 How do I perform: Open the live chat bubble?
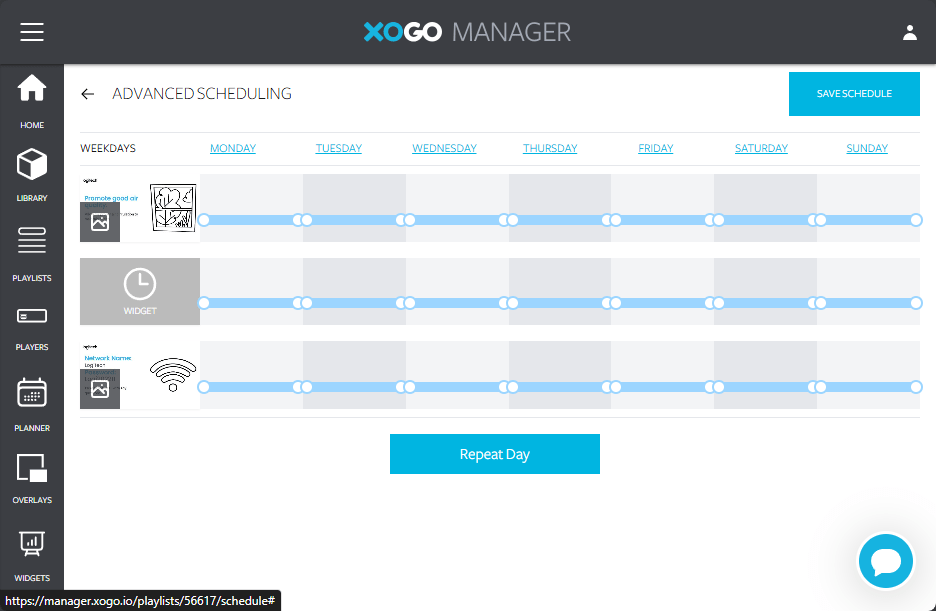[x=886, y=561]
